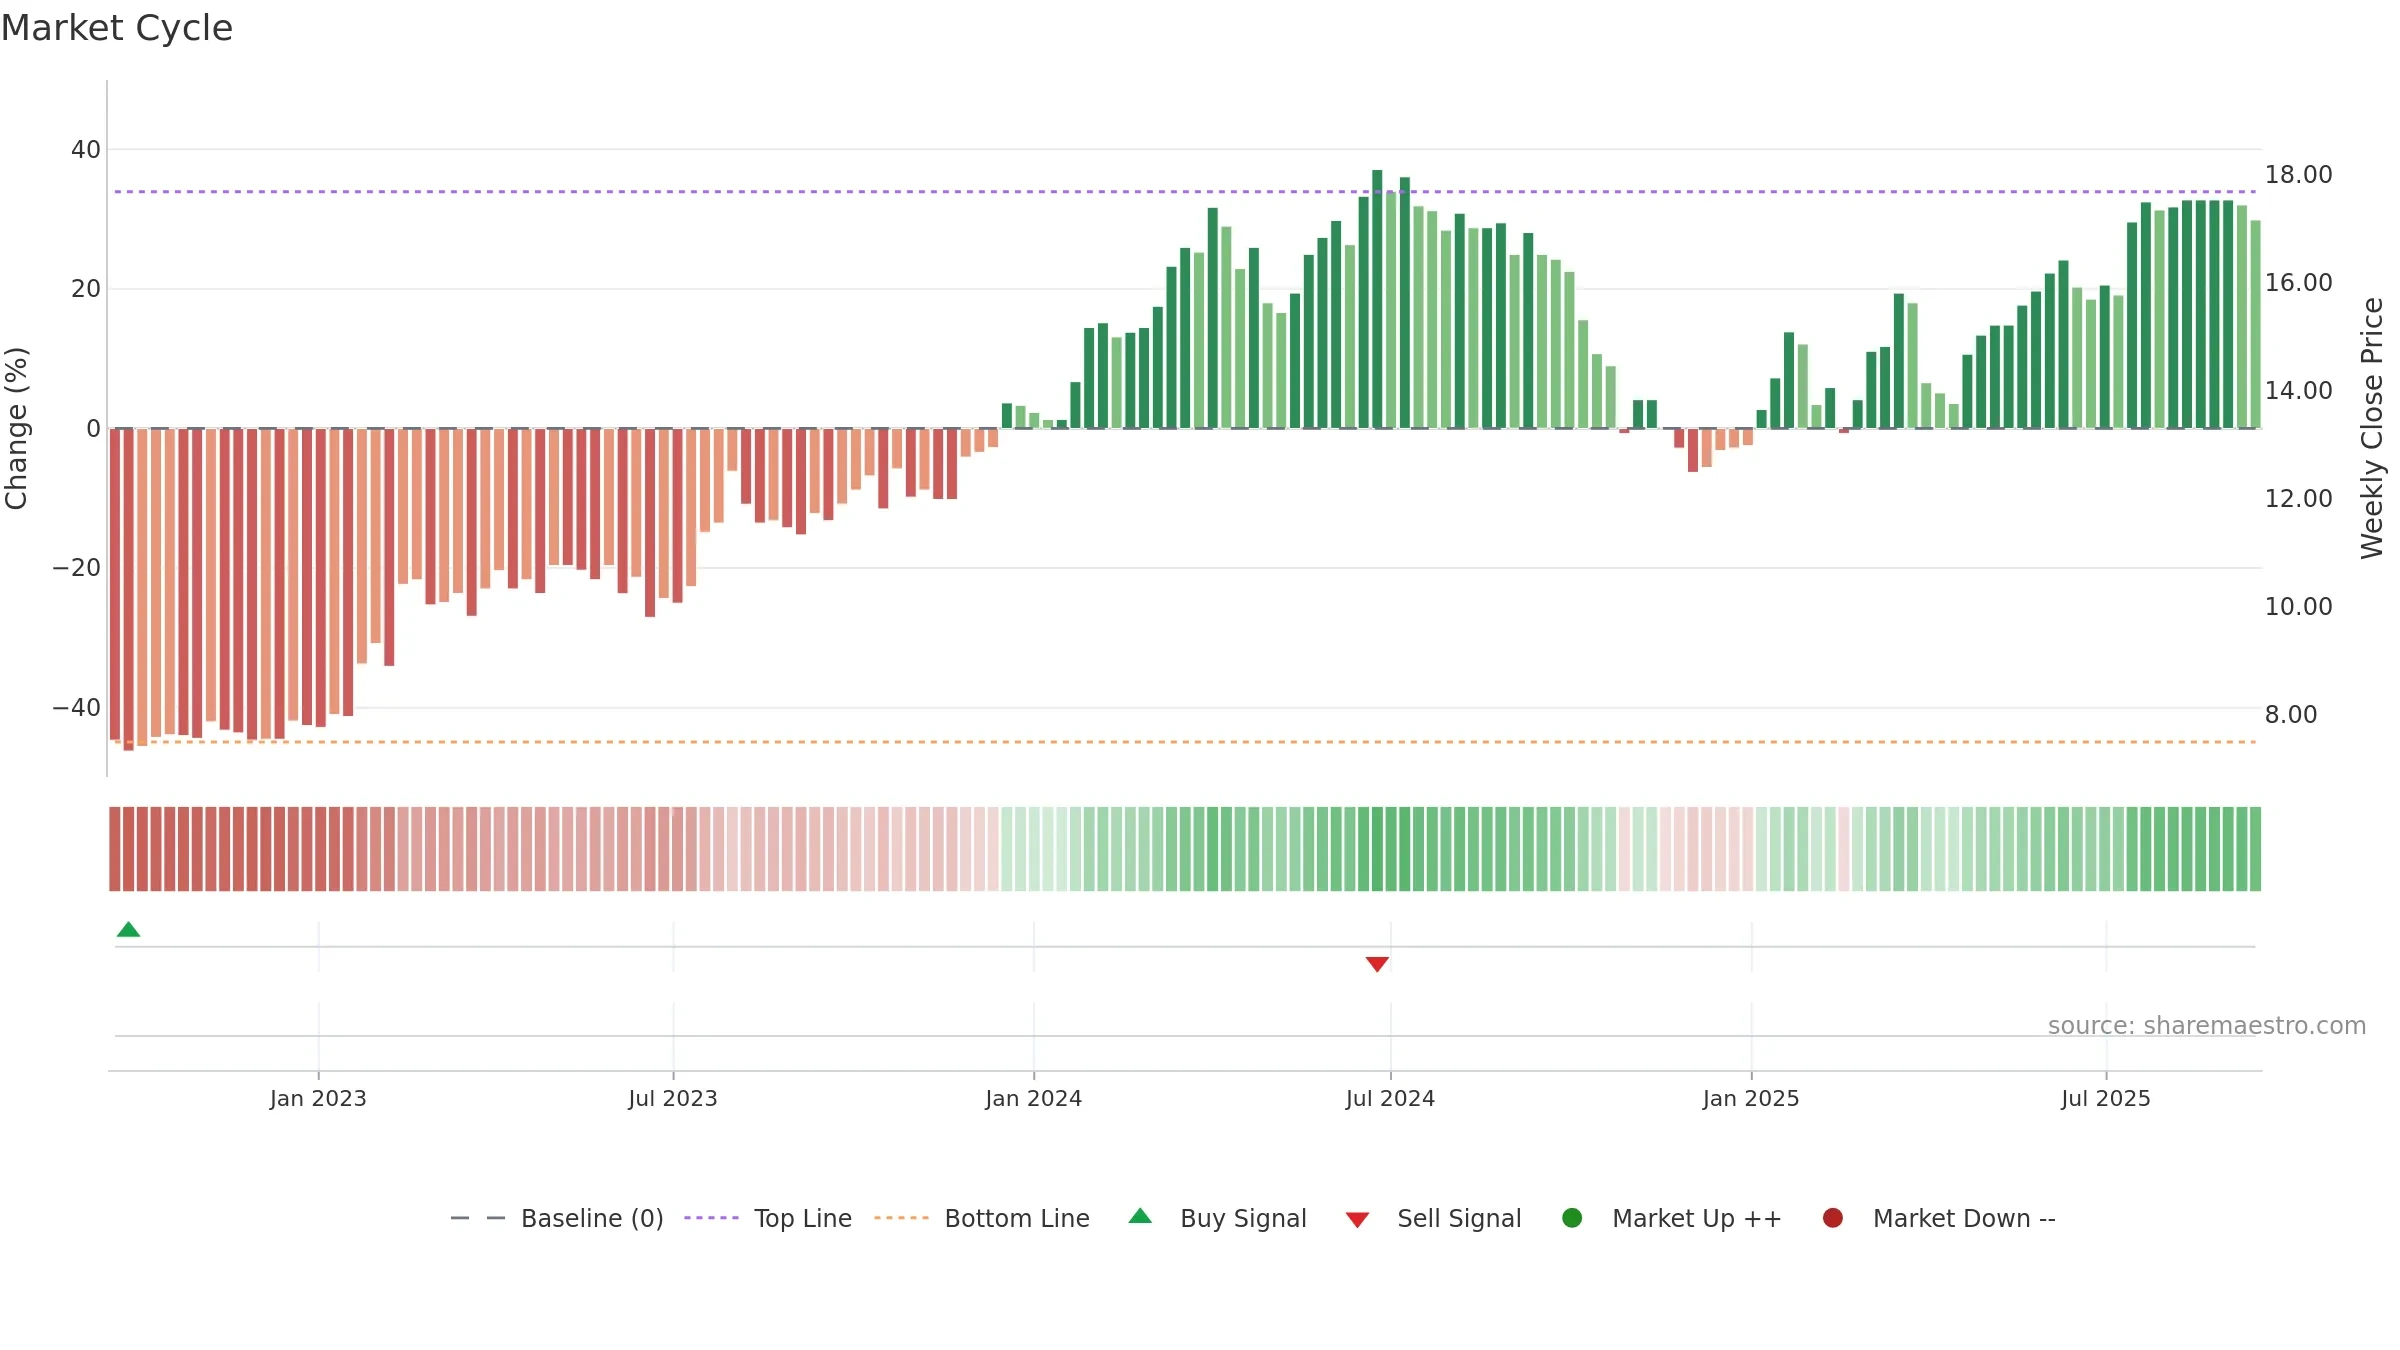
Task: Click the red sell signal triangle marker
Action: pos(1377,964)
